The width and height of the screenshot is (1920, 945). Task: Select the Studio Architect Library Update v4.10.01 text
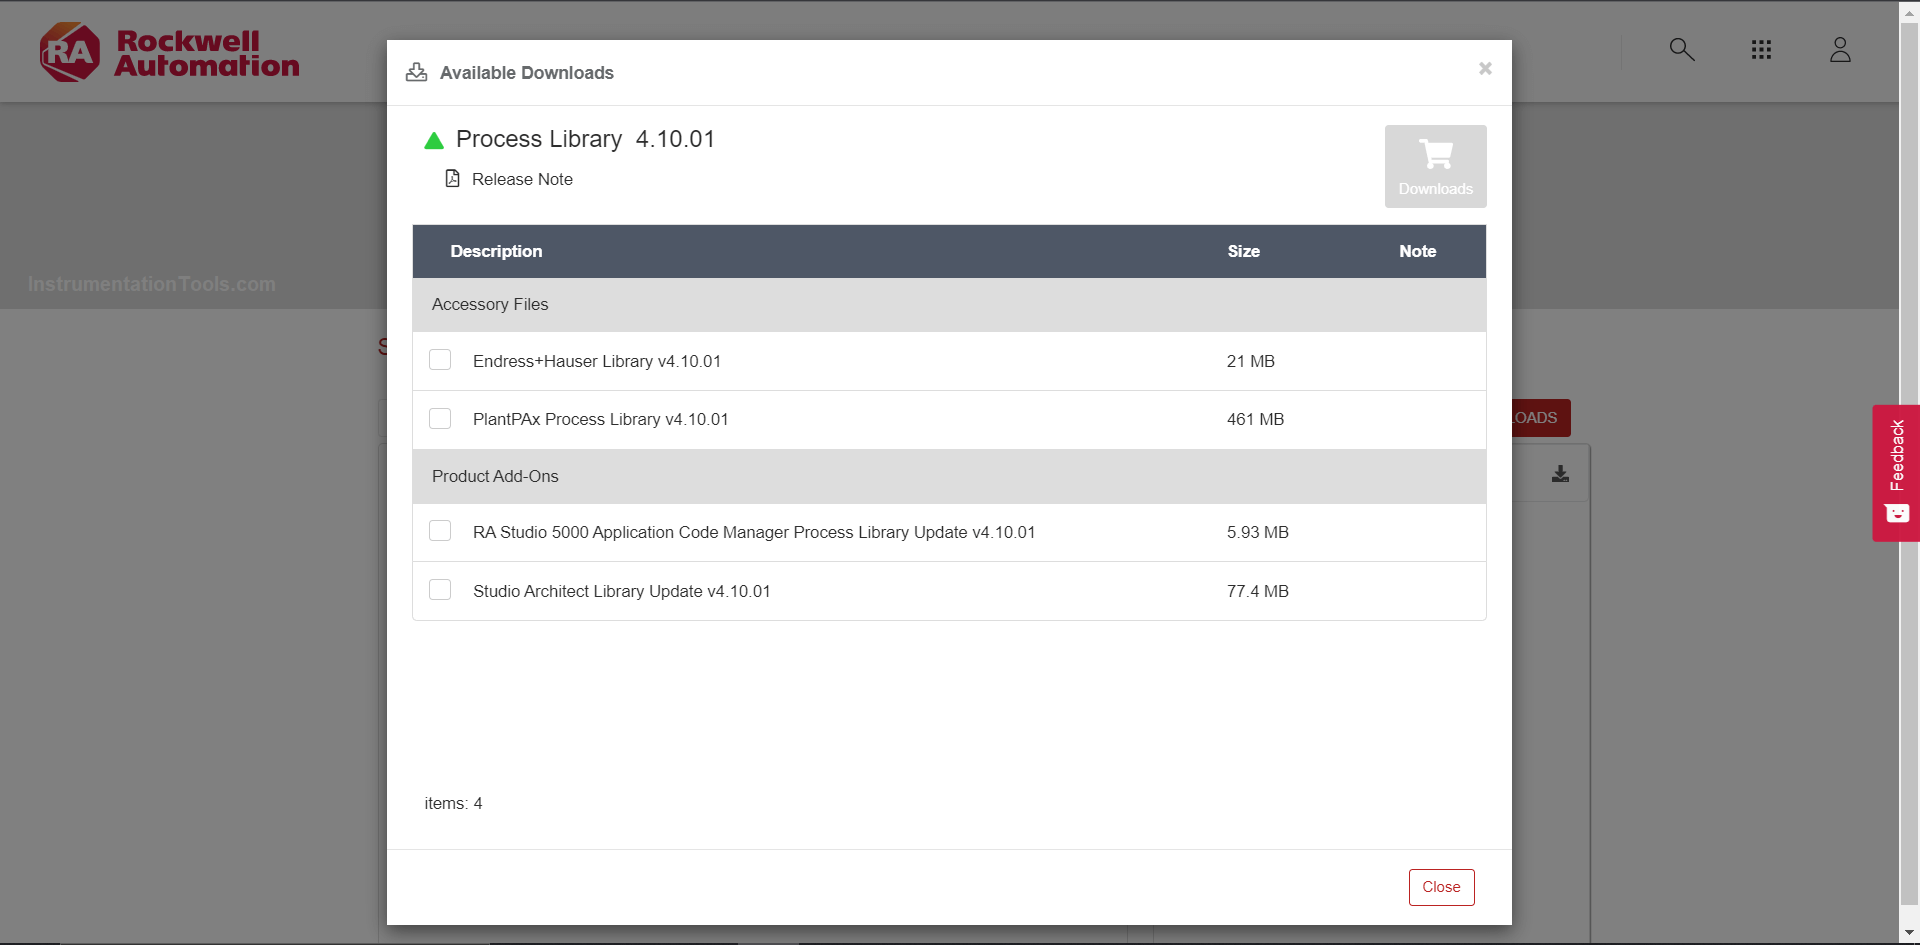point(621,591)
